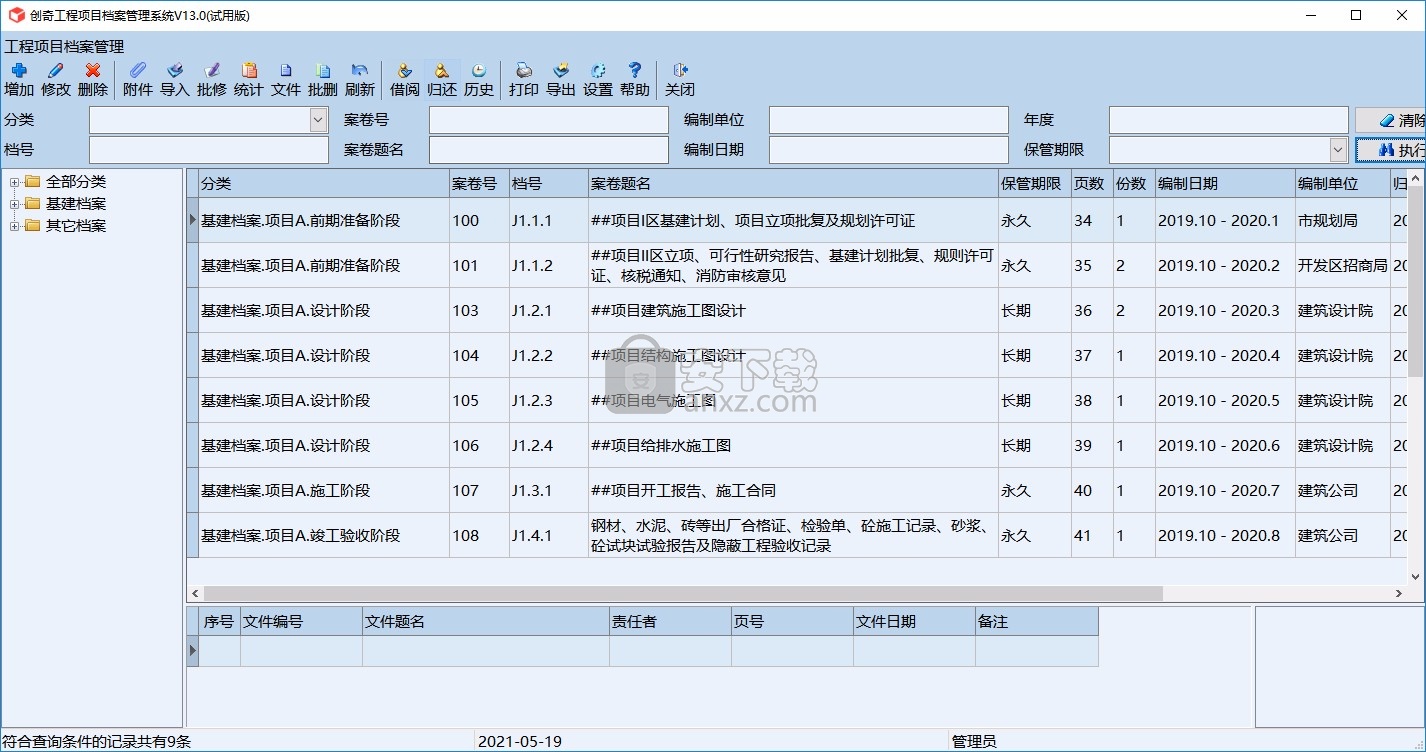The width and height of the screenshot is (1426, 752).
Task: Open the 统计 statistics tool
Action: (x=249, y=79)
